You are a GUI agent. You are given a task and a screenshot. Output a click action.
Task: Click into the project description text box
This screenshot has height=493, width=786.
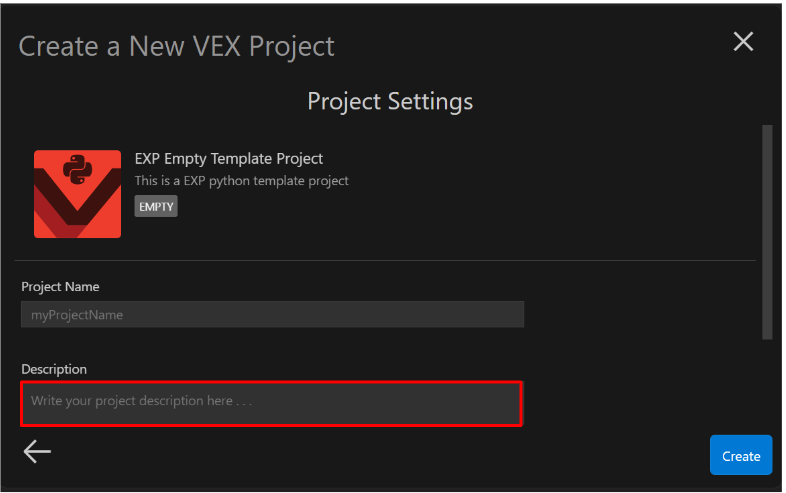click(272, 402)
